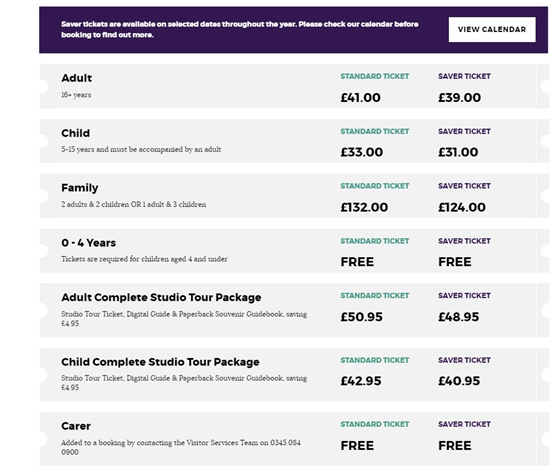Select the Adult standard ticket price £41.00
554x473 pixels.
click(360, 97)
